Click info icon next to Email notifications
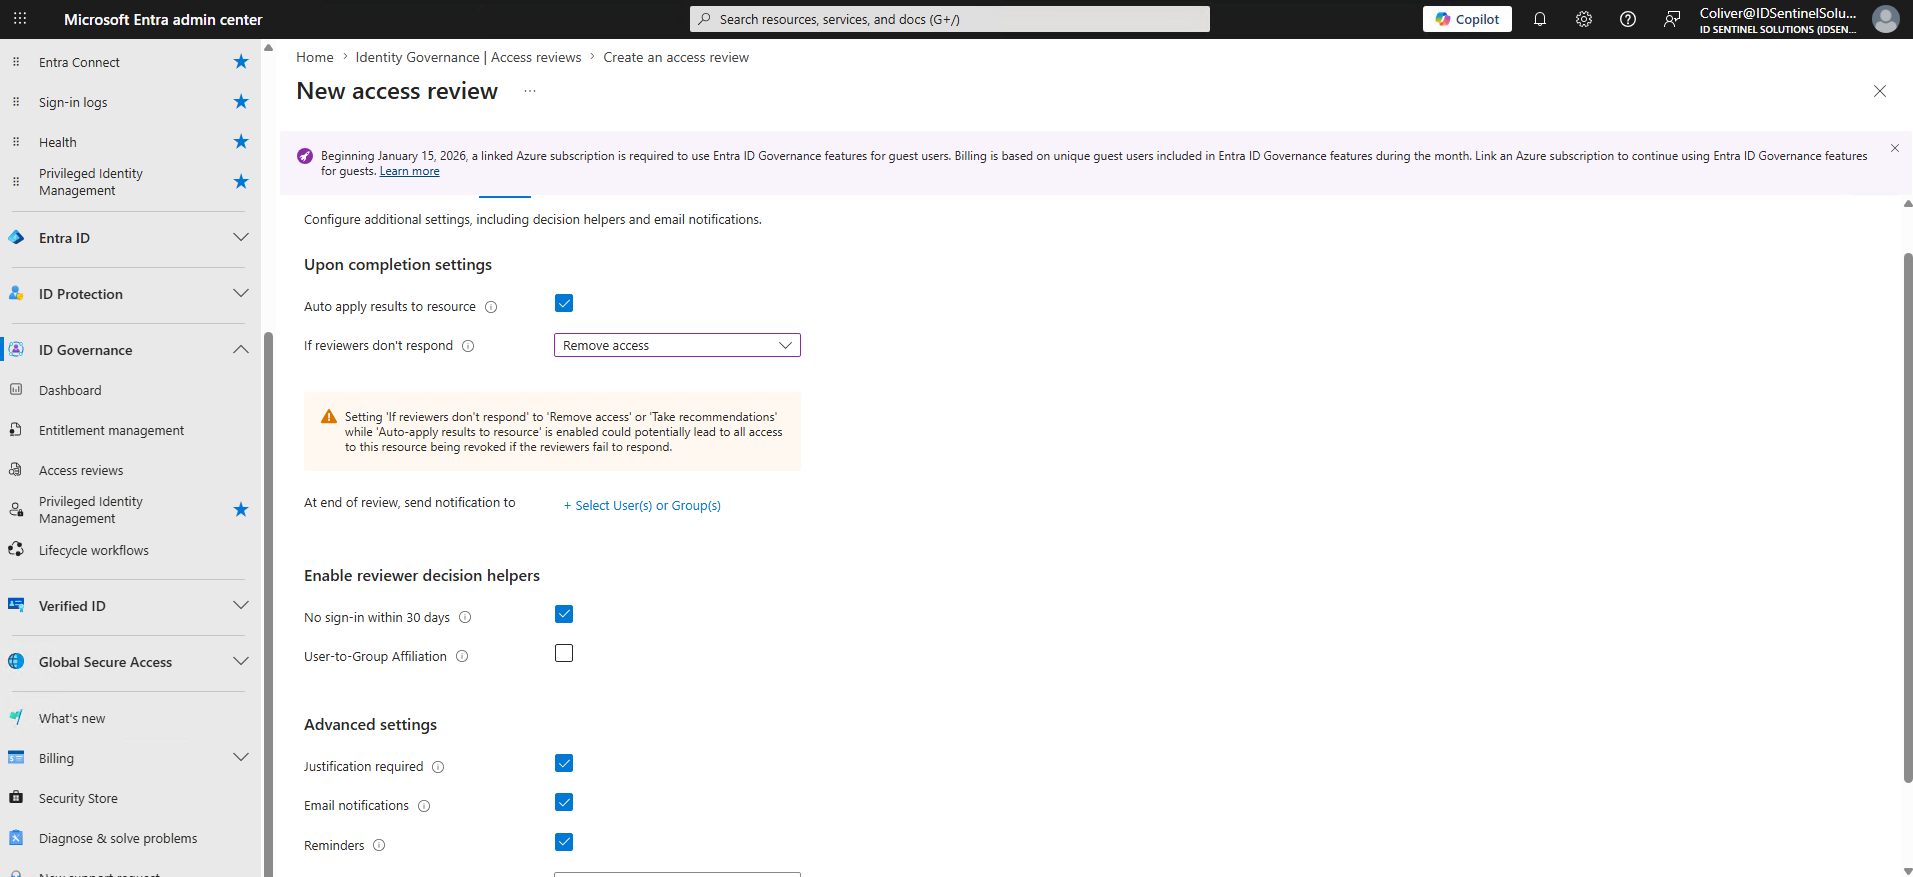Viewport: 1913px width, 877px height. click(424, 806)
